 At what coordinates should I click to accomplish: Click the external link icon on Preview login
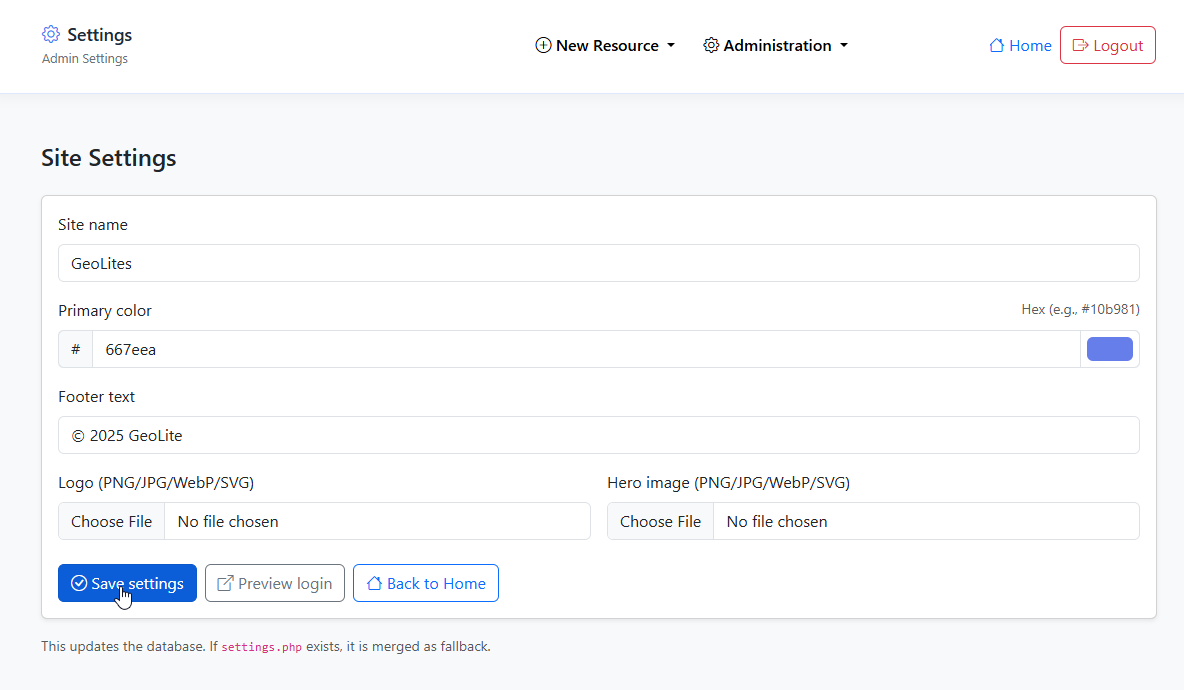[x=226, y=583]
